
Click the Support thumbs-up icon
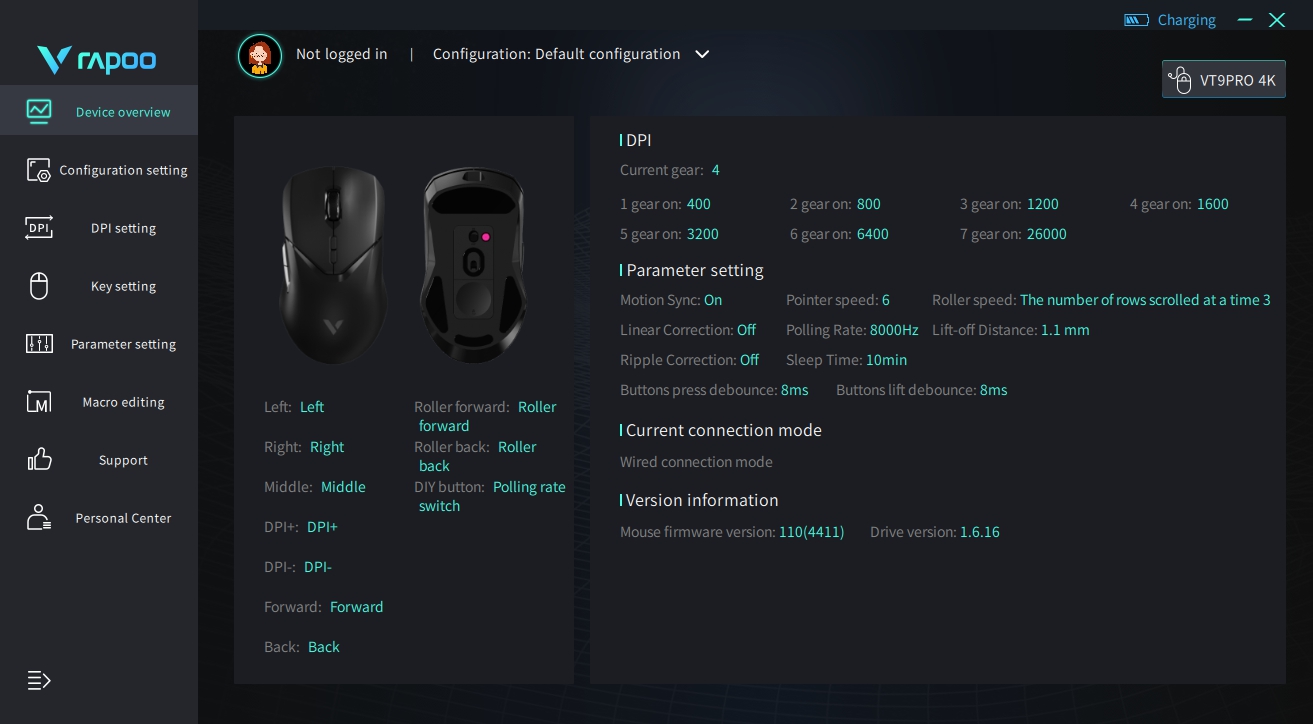point(39,459)
